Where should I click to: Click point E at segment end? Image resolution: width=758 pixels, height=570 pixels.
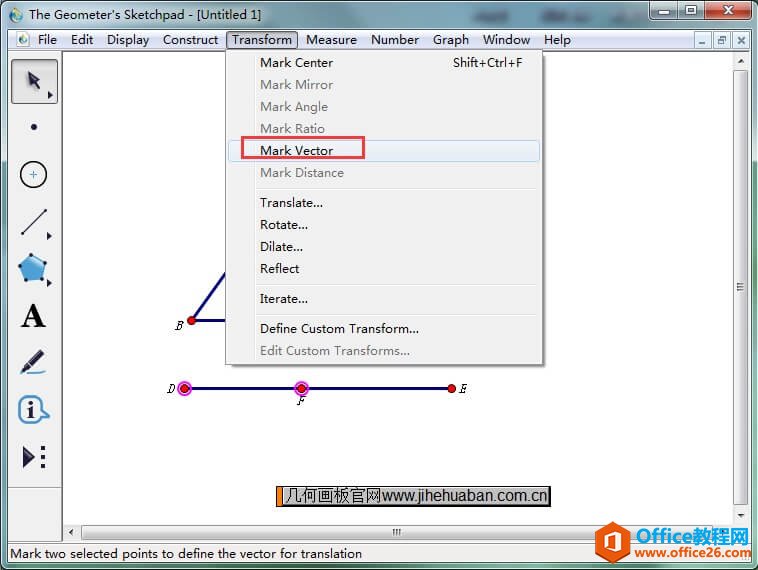click(x=452, y=388)
